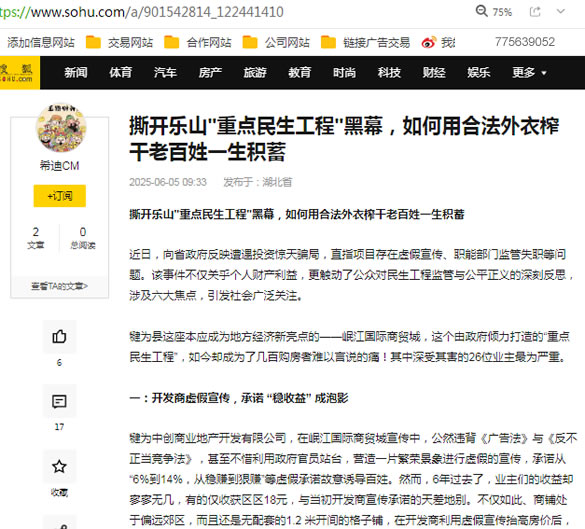Screen dimensions: 585x529
Task: Open comments via the comment icon
Action: pos(59,401)
